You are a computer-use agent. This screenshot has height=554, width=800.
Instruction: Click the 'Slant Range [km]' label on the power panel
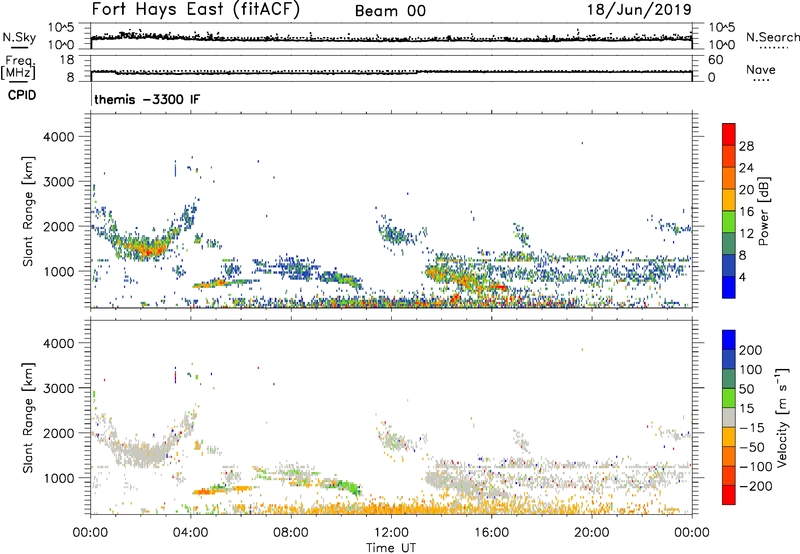click(x=28, y=211)
